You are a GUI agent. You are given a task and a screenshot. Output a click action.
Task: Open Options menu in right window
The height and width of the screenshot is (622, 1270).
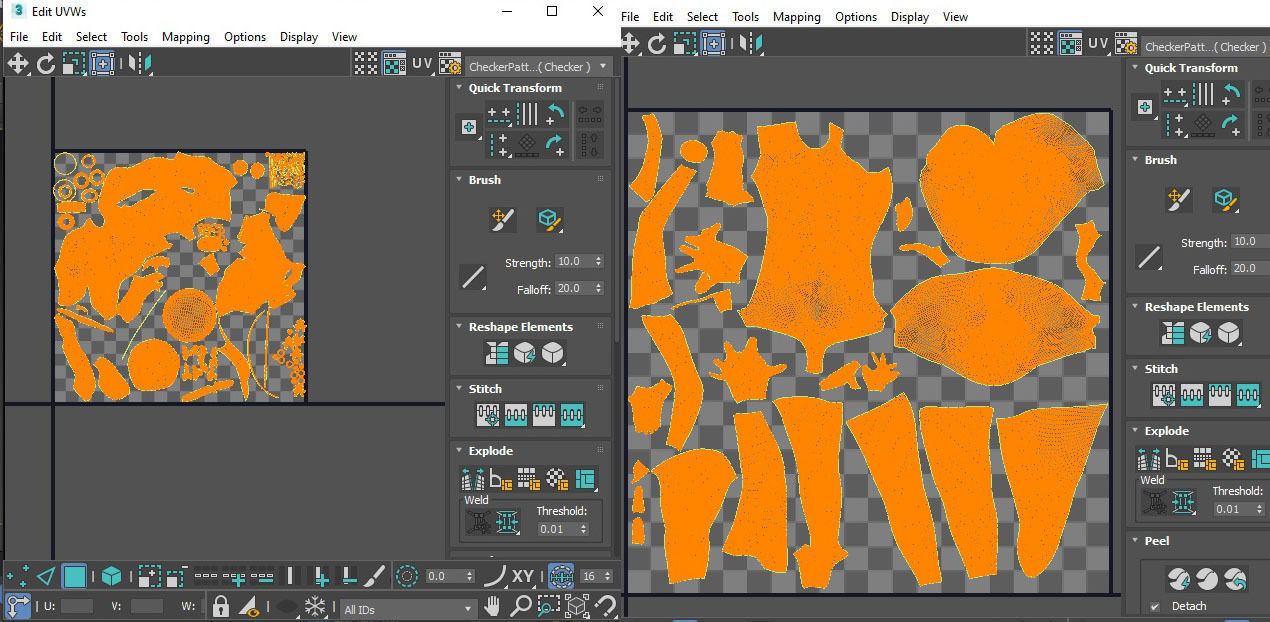pyautogui.click(x=856, y=17)
